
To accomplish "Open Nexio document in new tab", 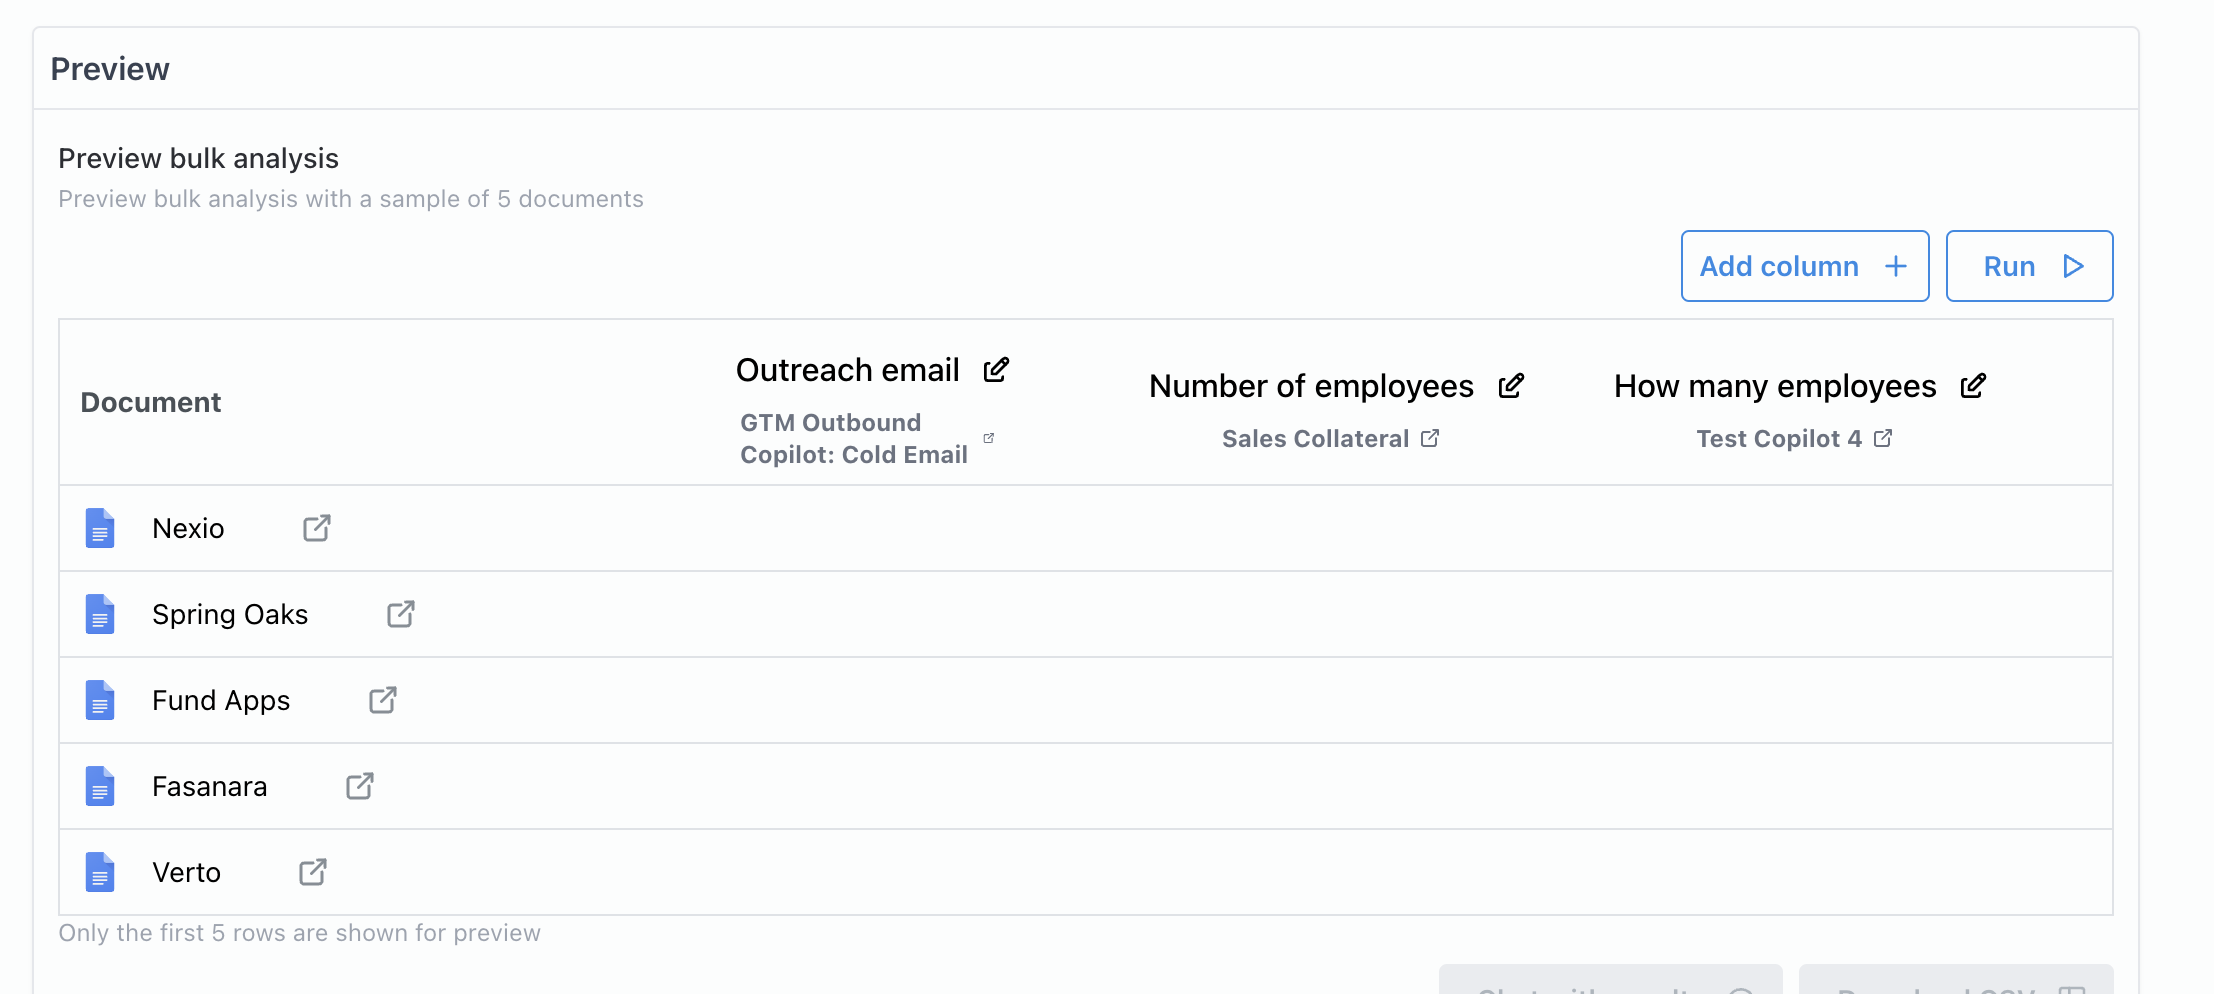I will (317, 528).
